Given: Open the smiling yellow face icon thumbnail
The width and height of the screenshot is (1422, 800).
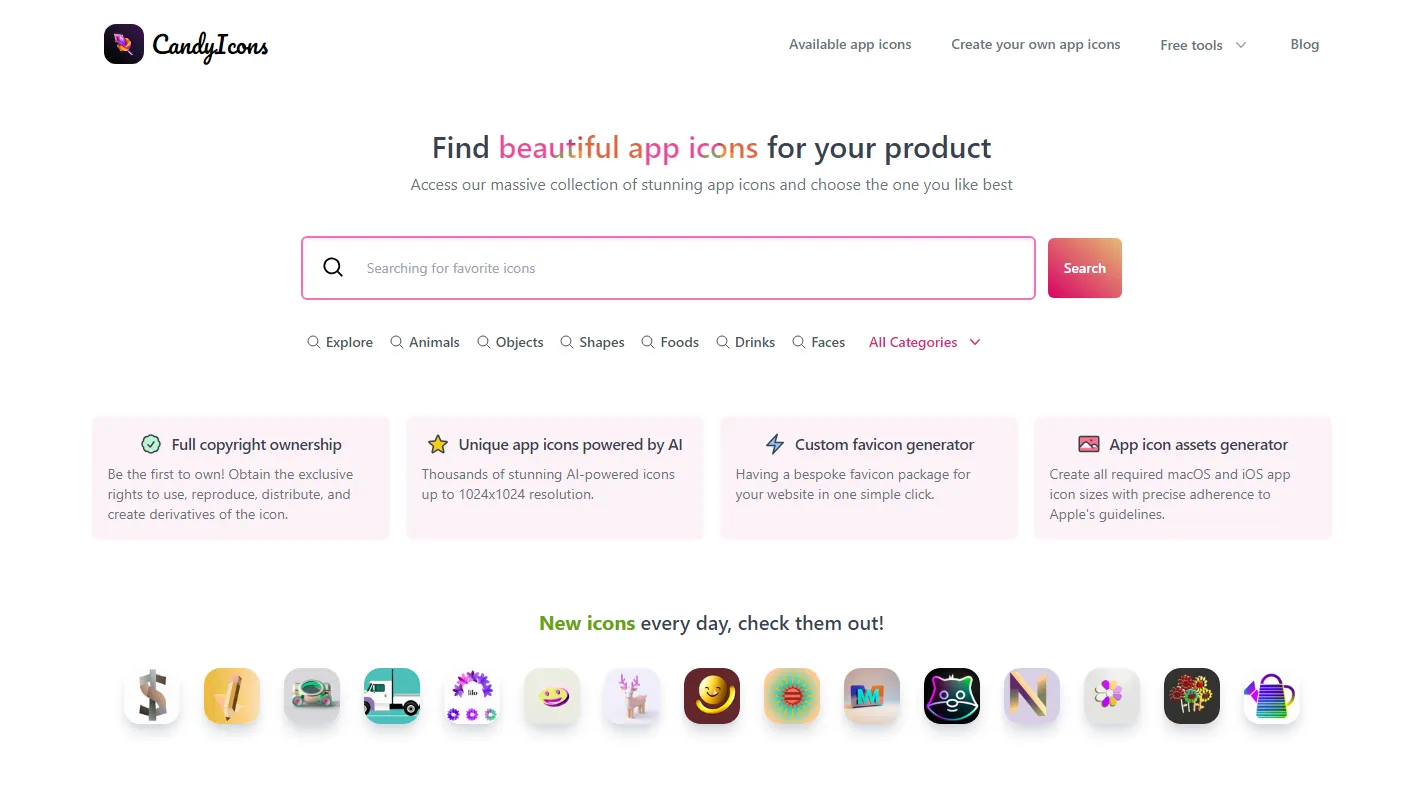Looking at the screenshot, I should (x=712, y=696).
